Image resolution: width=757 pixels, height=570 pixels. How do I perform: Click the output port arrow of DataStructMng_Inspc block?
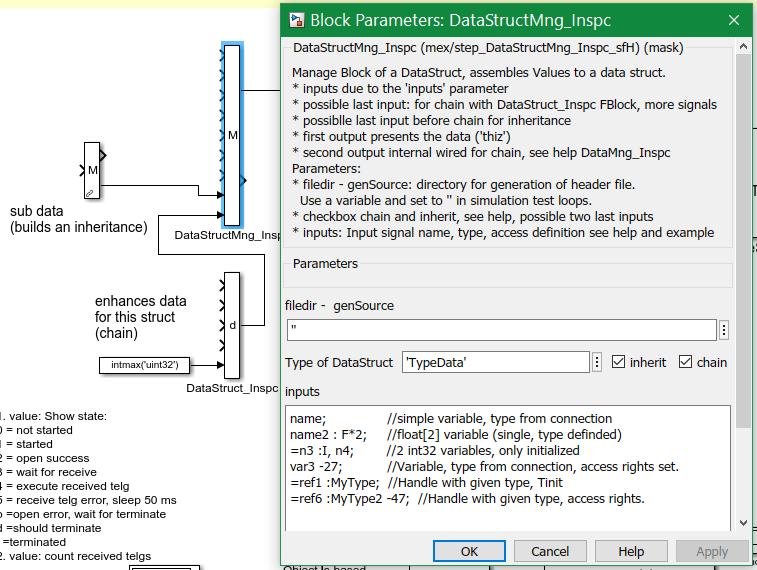tap(243, 181)
